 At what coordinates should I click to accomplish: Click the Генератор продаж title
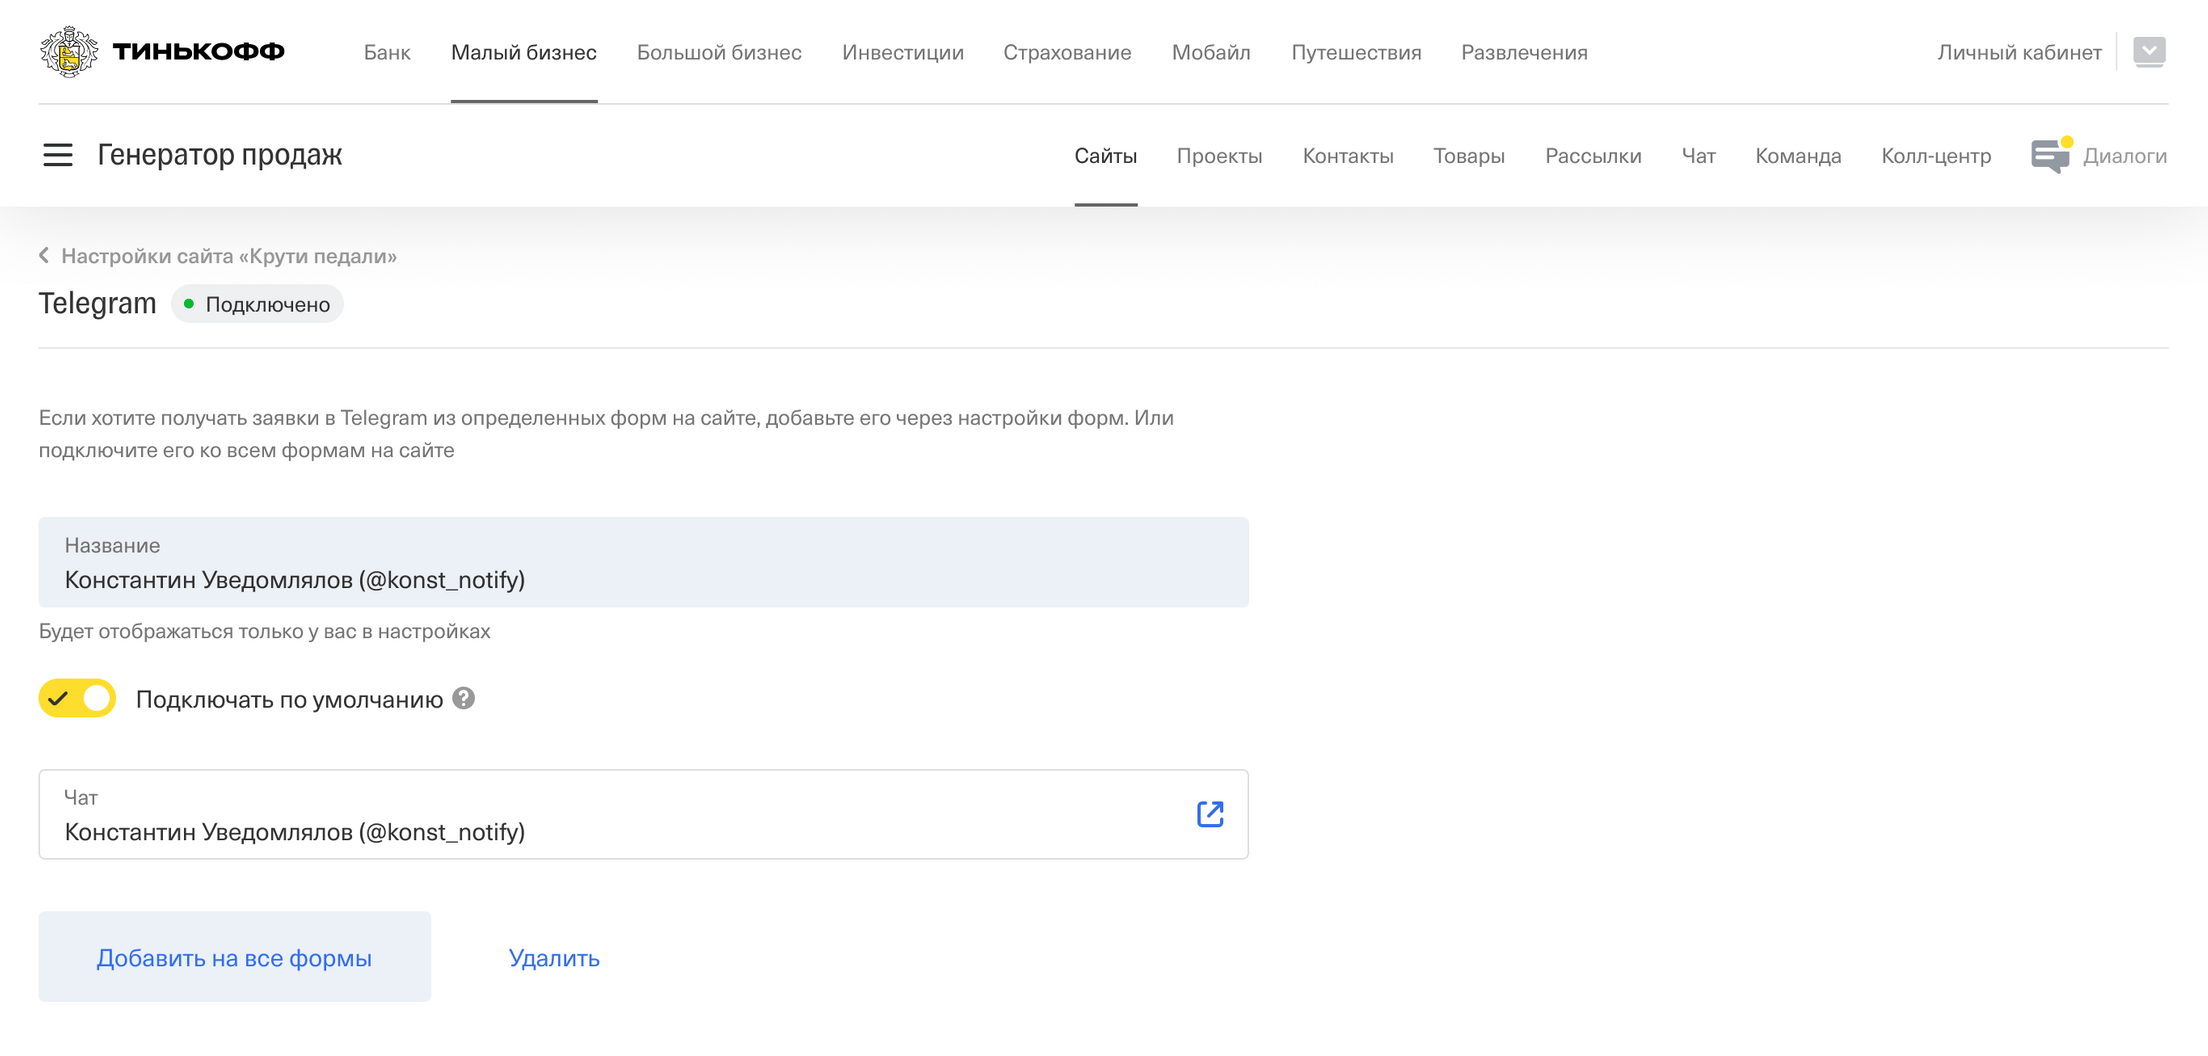point(220,155)
